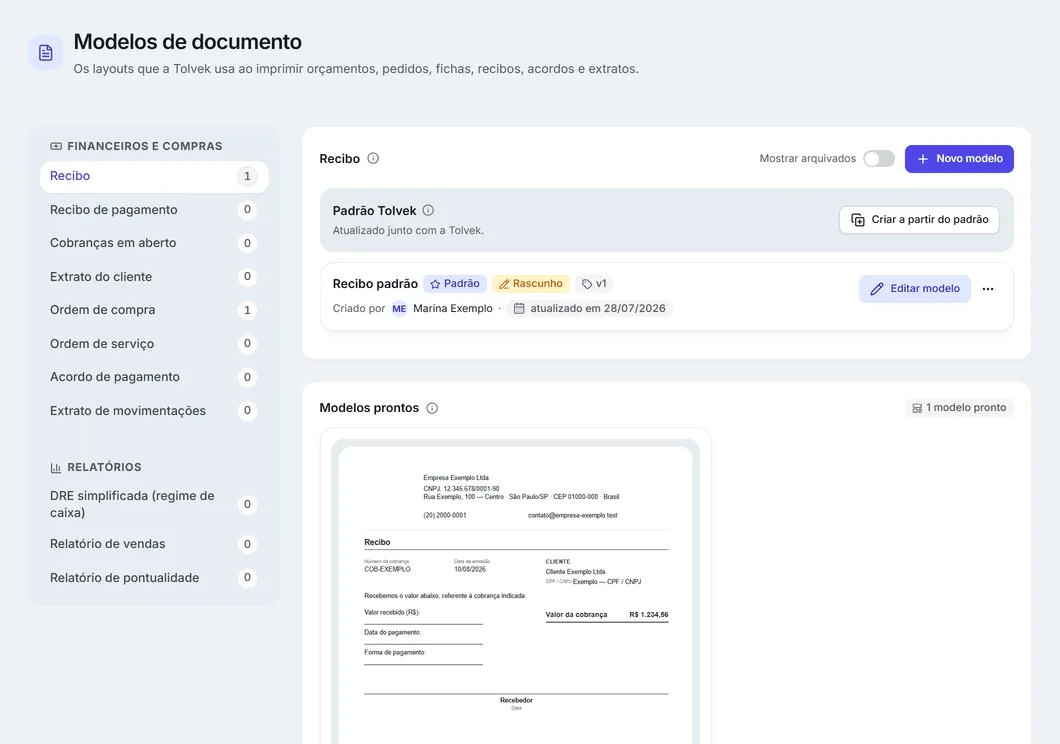Open the receipt template preview thumbnail

(x=516, y=591)
